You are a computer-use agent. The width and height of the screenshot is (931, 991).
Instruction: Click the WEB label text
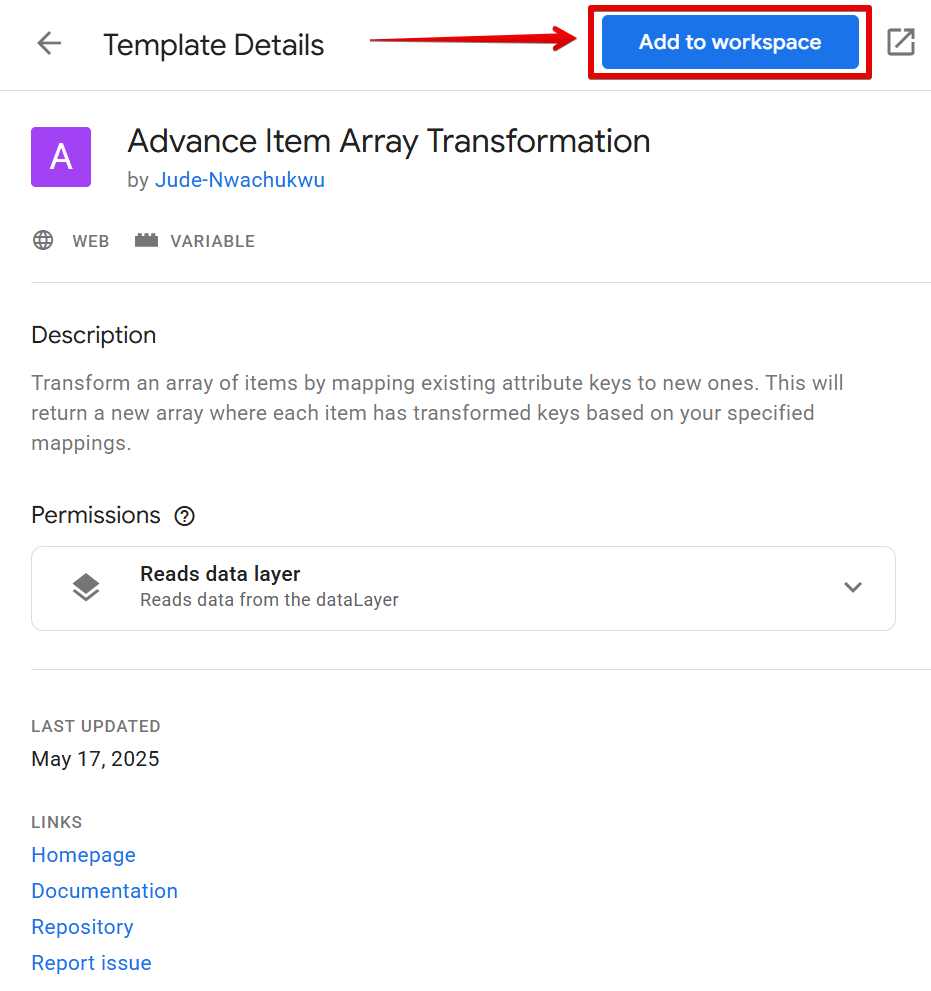click(91, 241)
